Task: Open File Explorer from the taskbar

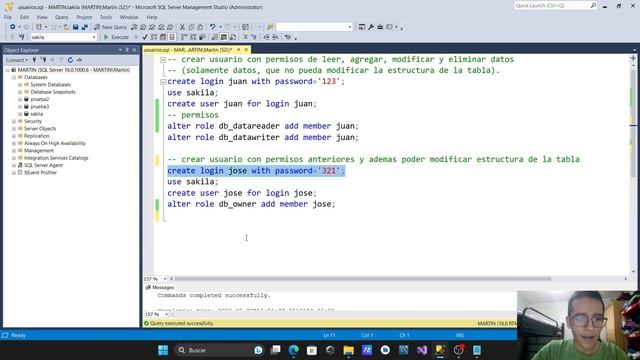Action: 349,350
